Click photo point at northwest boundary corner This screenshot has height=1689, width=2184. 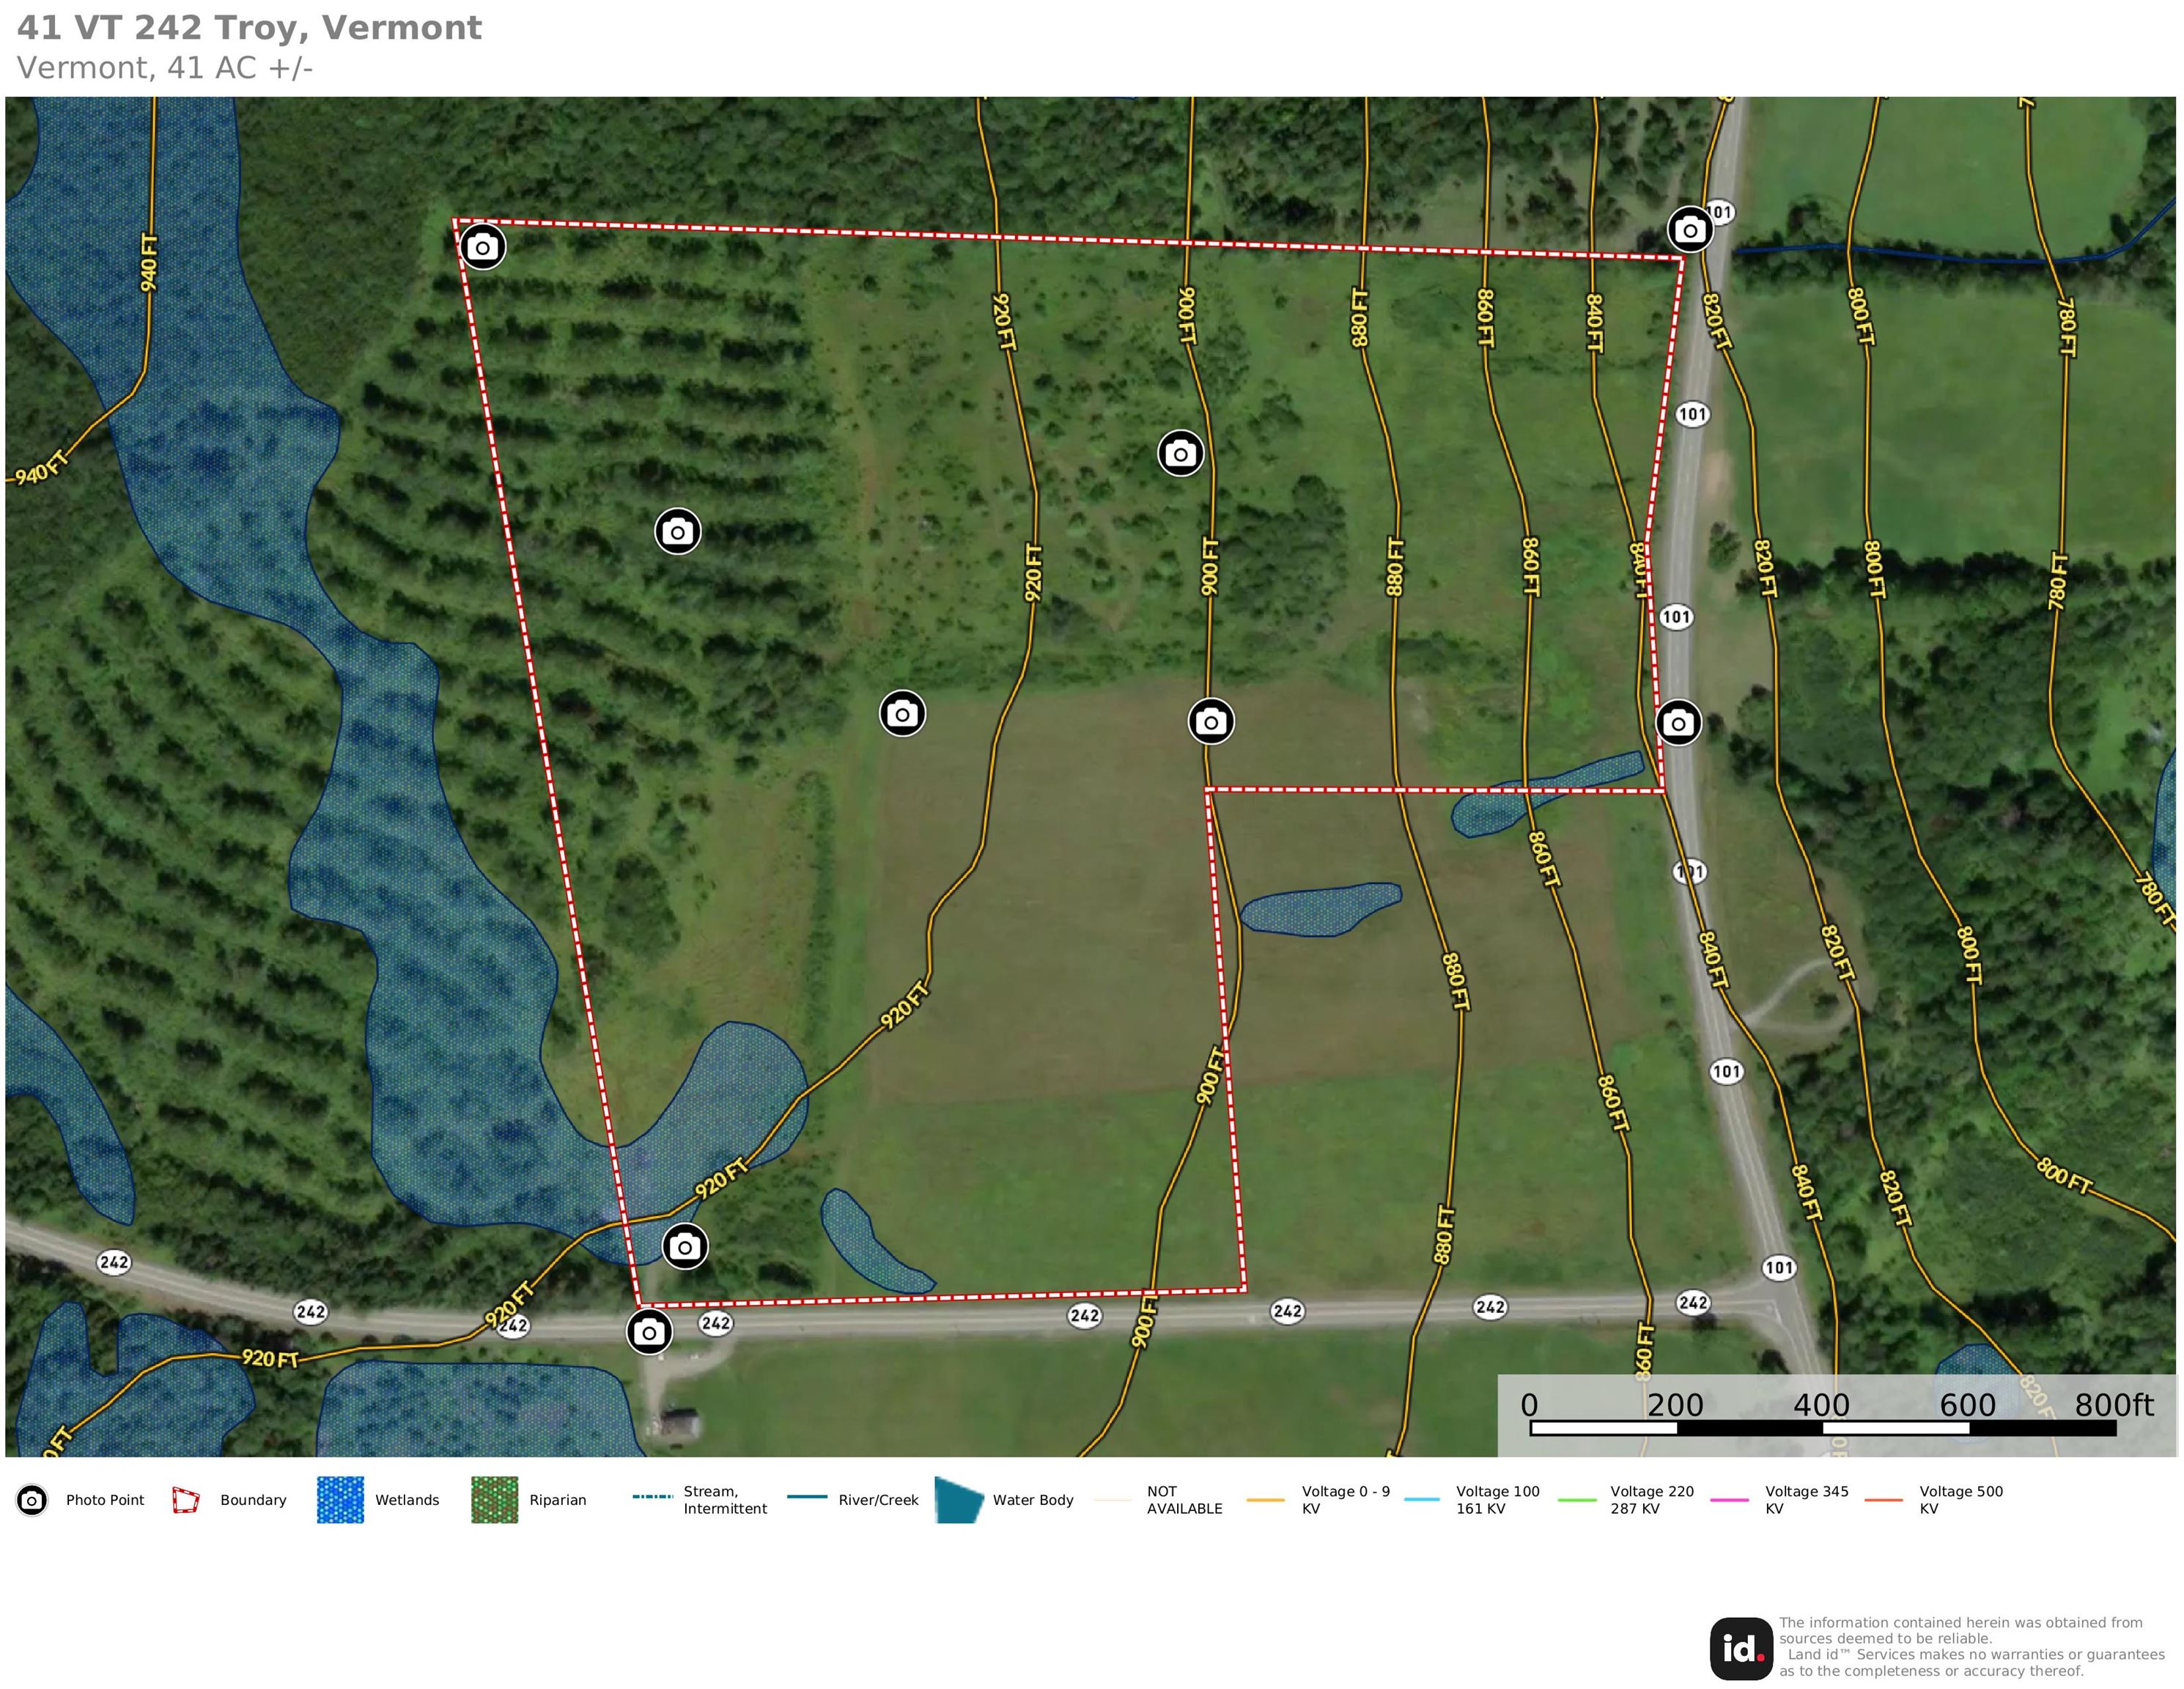coord(482,246)
